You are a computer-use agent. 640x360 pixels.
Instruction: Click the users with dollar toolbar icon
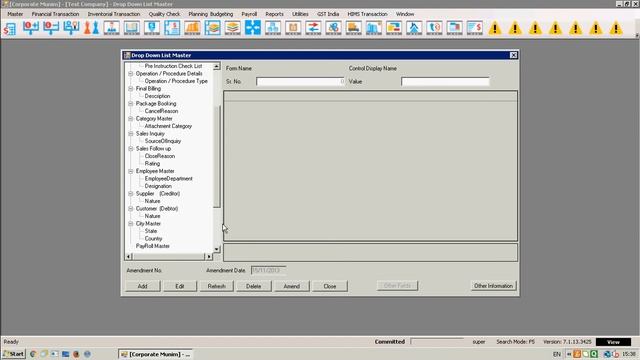pyautogui.click(x=71, y=28)
